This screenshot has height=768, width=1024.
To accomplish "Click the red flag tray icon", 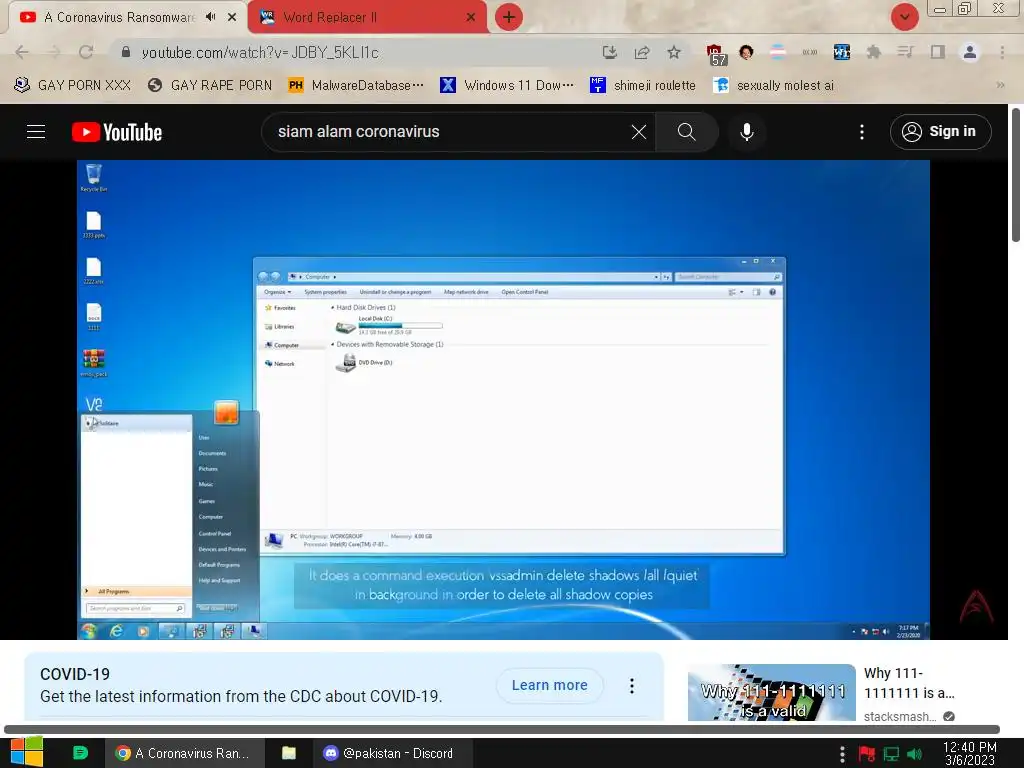I will [867, 754].
